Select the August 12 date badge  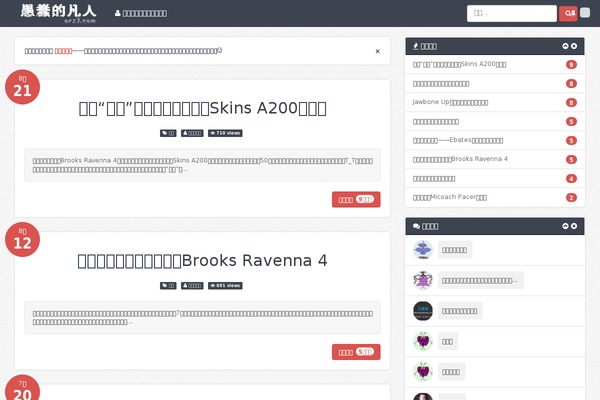(23, 239)
